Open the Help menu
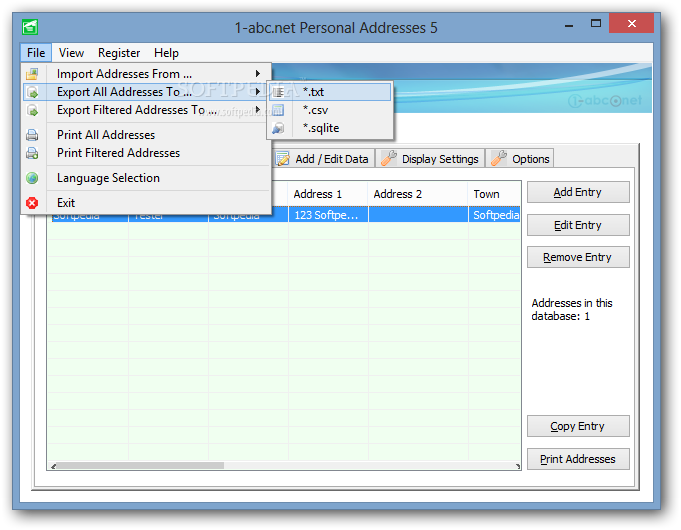 click(166, 53)
